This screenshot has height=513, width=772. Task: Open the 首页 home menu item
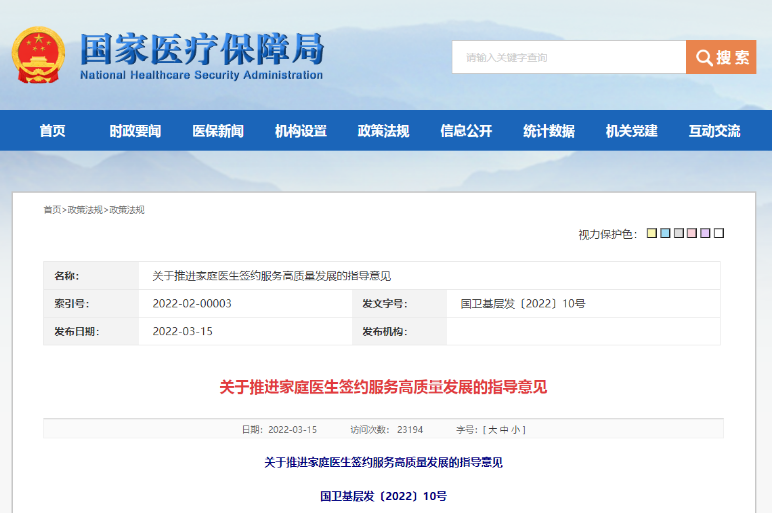tap(52, 131)
